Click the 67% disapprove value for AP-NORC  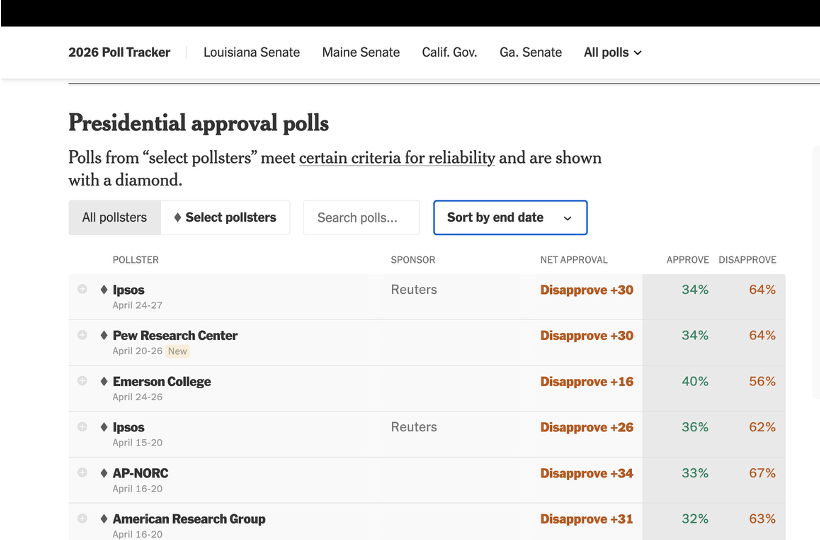click(x=762, y=473)
